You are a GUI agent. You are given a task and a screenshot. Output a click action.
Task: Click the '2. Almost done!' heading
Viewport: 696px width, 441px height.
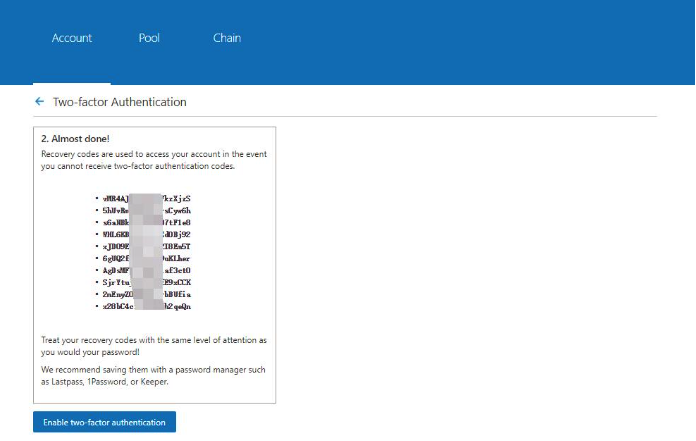tap(75, 139)
